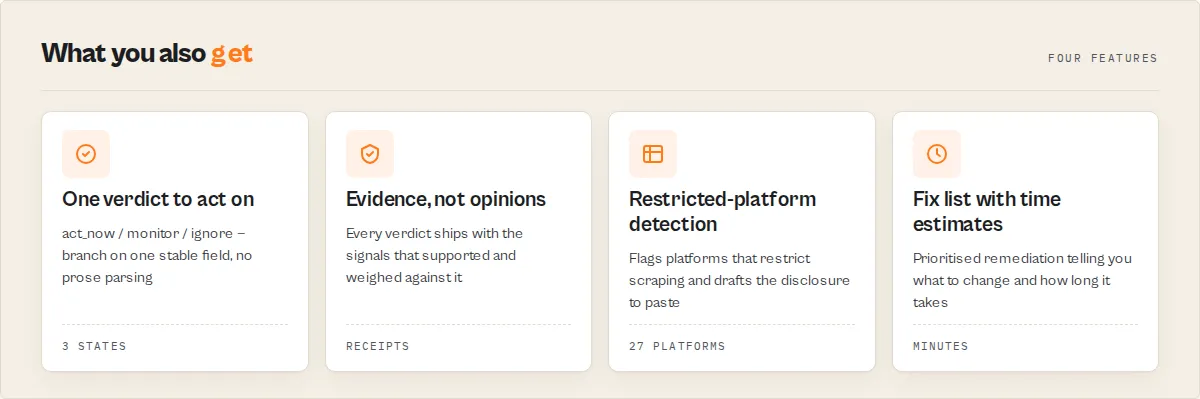Select the 'One verdict to act on' heading

pyautogui.click(x=158, y=199)
